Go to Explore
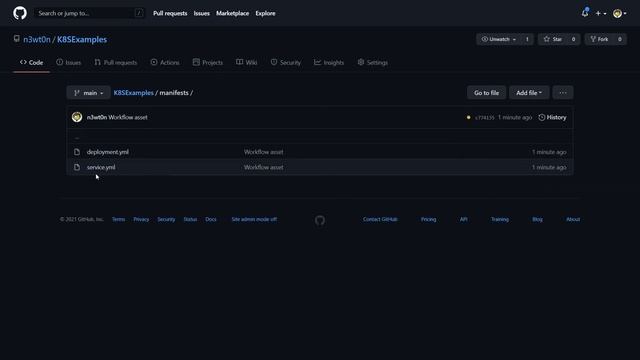 265,13
